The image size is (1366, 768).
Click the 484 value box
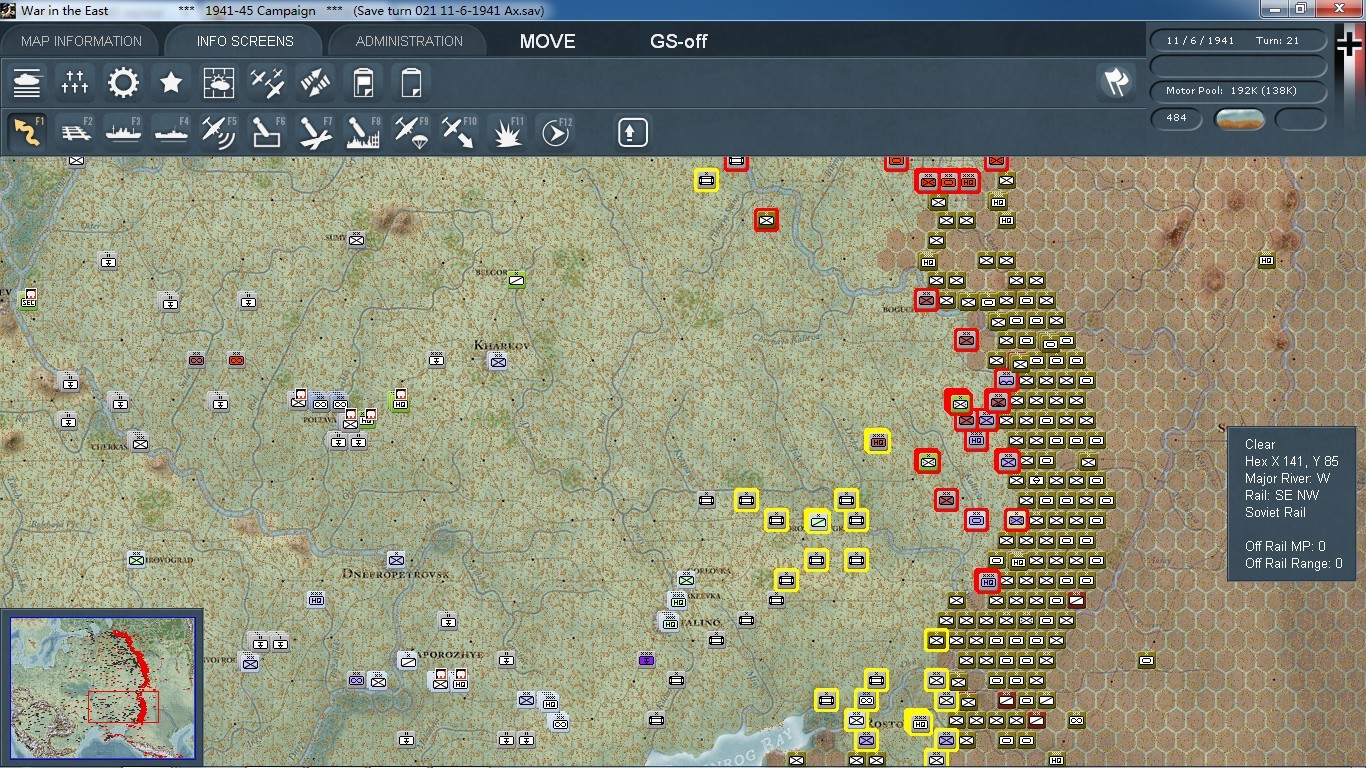click(x=1177, y=119)
